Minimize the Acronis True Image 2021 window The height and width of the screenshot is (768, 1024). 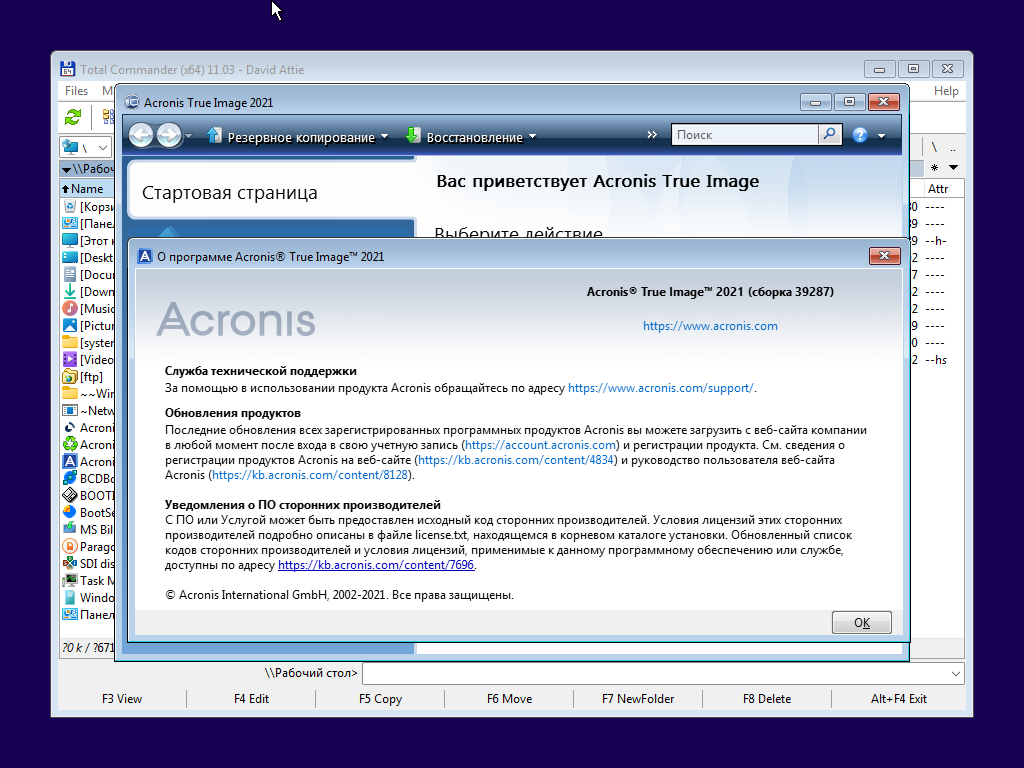[815, 102]
